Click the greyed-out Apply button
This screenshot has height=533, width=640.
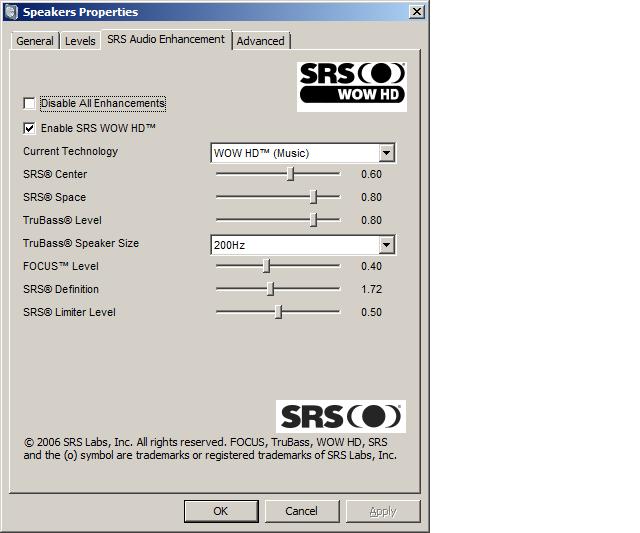tap(383, 511)
